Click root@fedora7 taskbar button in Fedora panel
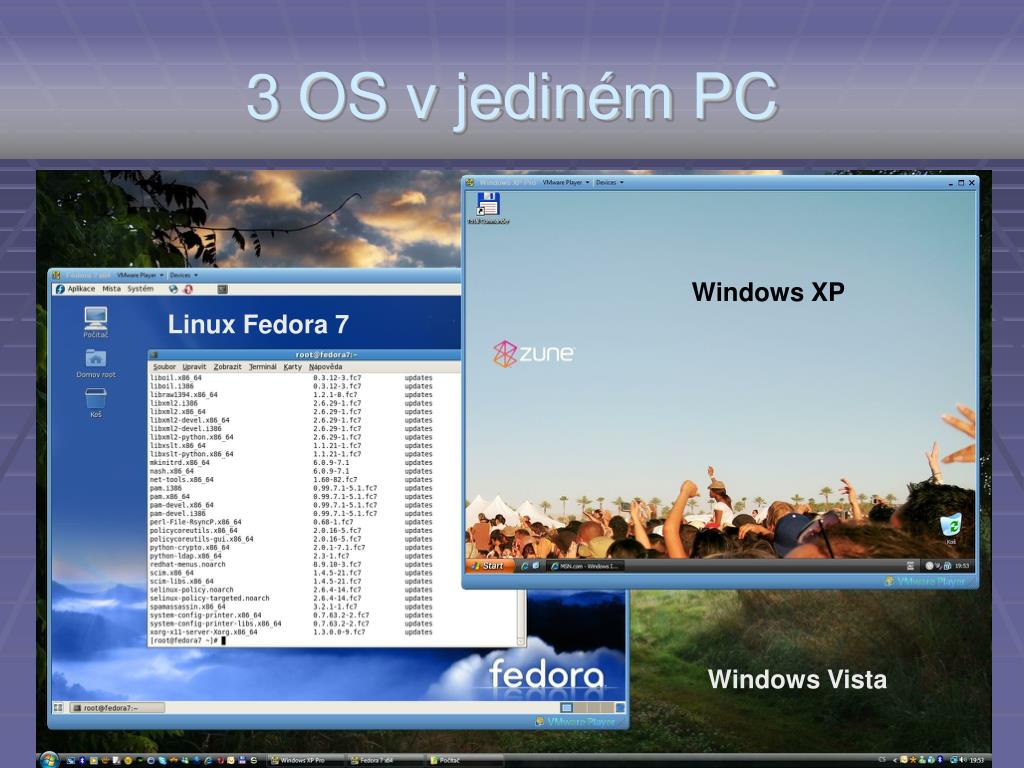Viewport: 1024px width, 768px height. click(117, 708)
